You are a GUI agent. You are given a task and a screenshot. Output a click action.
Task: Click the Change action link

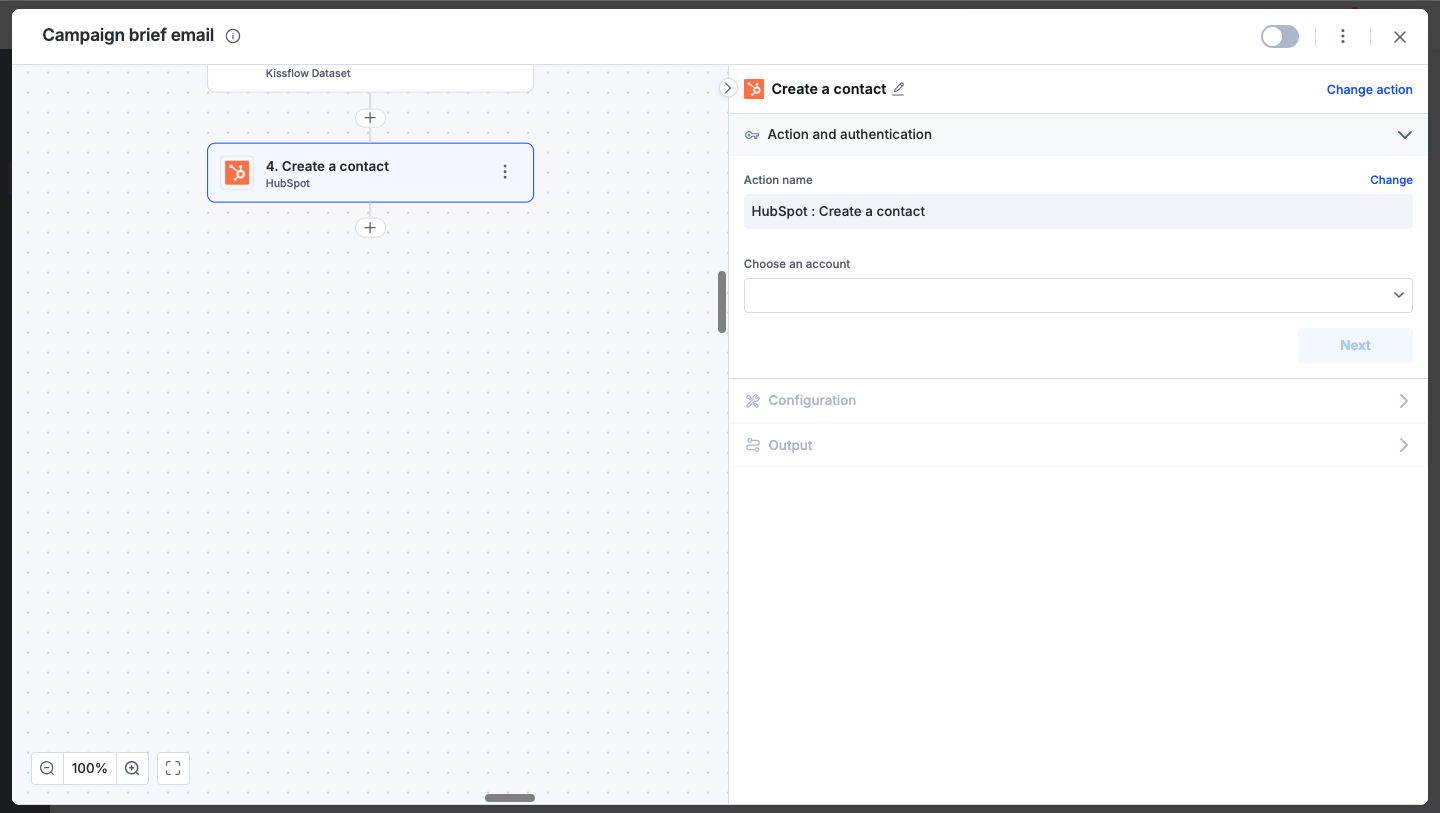click(1369, 90)
